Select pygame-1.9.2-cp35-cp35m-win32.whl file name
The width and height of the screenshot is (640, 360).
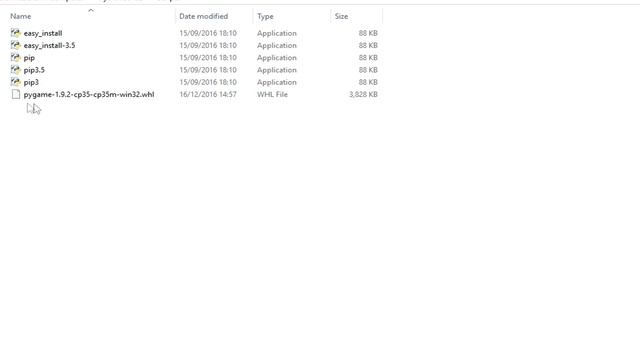(89, 94)
